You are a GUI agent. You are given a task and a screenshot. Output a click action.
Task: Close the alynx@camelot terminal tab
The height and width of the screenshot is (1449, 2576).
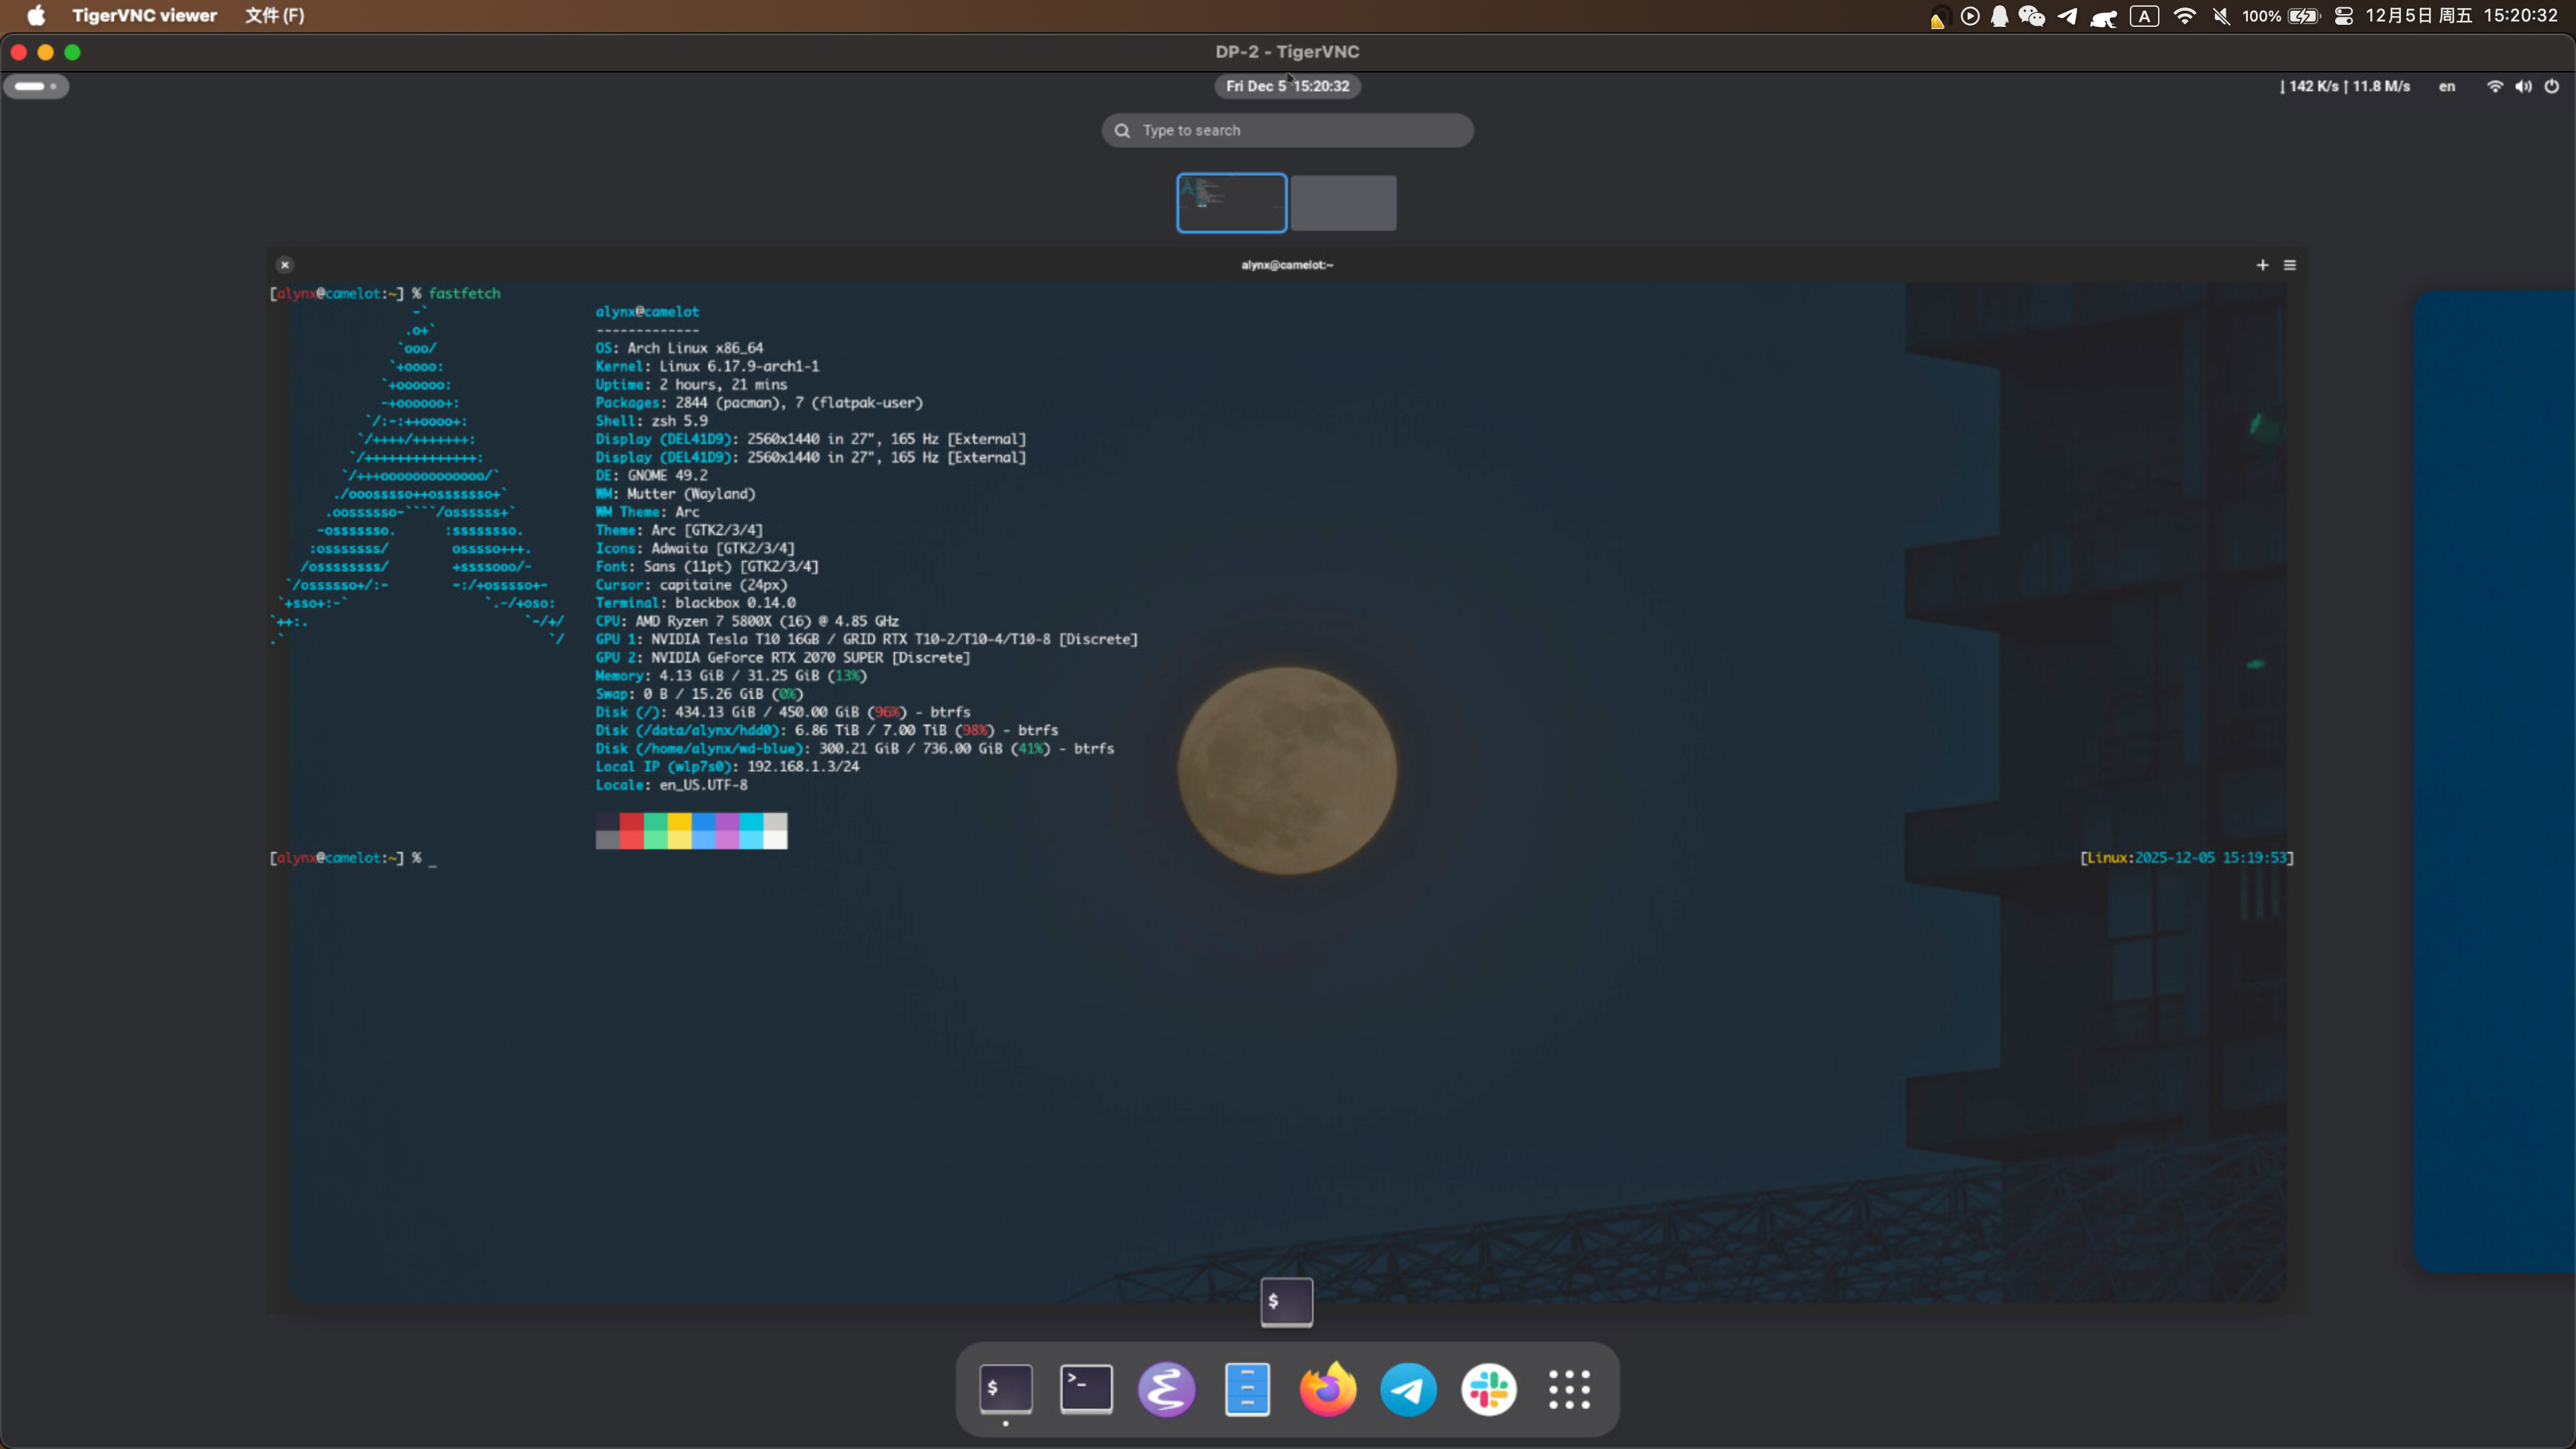coord(285,264)
